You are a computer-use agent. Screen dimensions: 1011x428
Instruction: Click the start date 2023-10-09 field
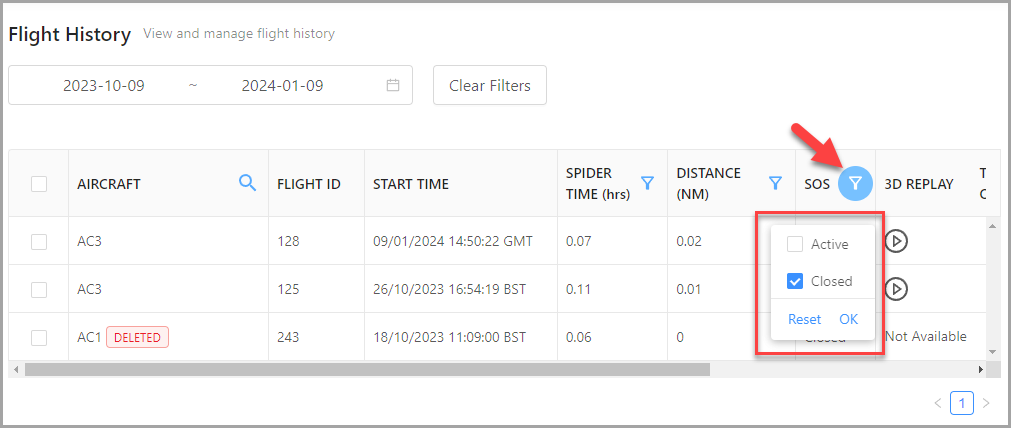click(x=104, y=85)
